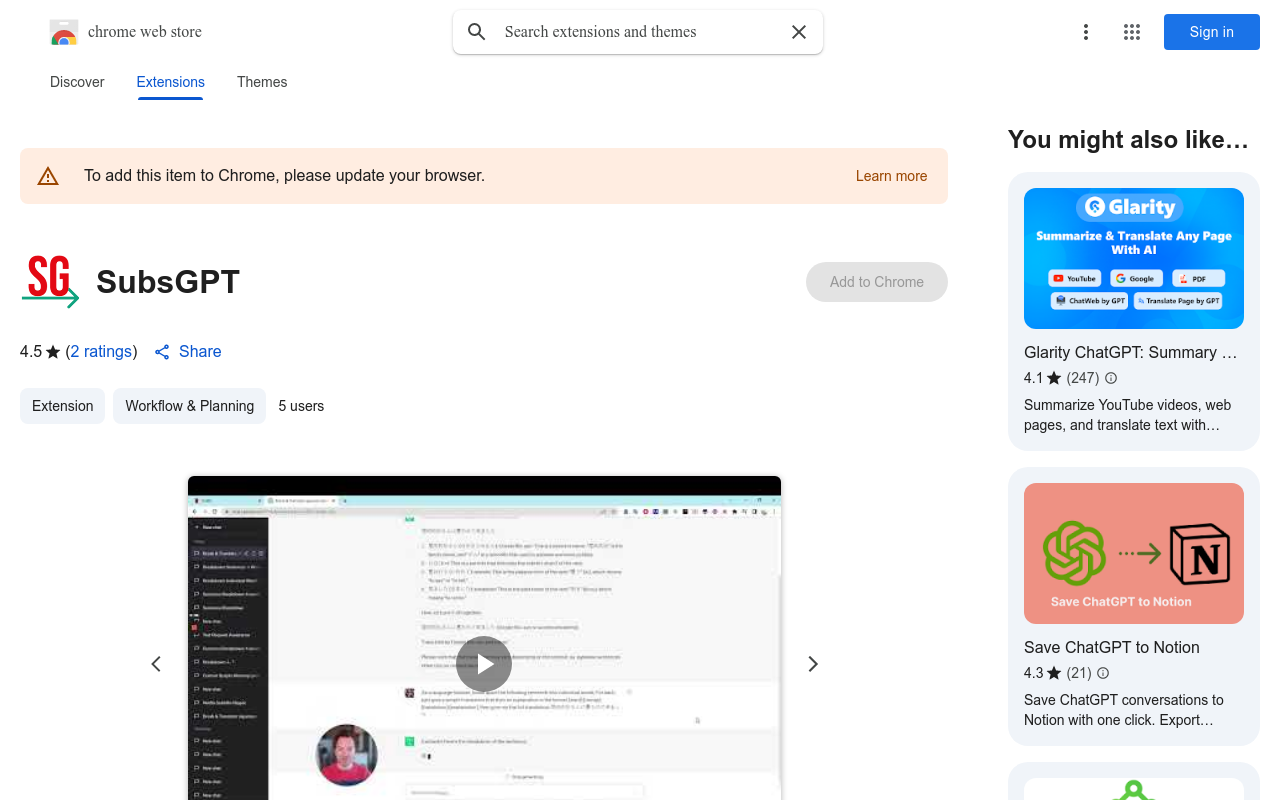Open Glarity ChatGPT: Summary title

pyautogui.click(x=1131, y=352)
